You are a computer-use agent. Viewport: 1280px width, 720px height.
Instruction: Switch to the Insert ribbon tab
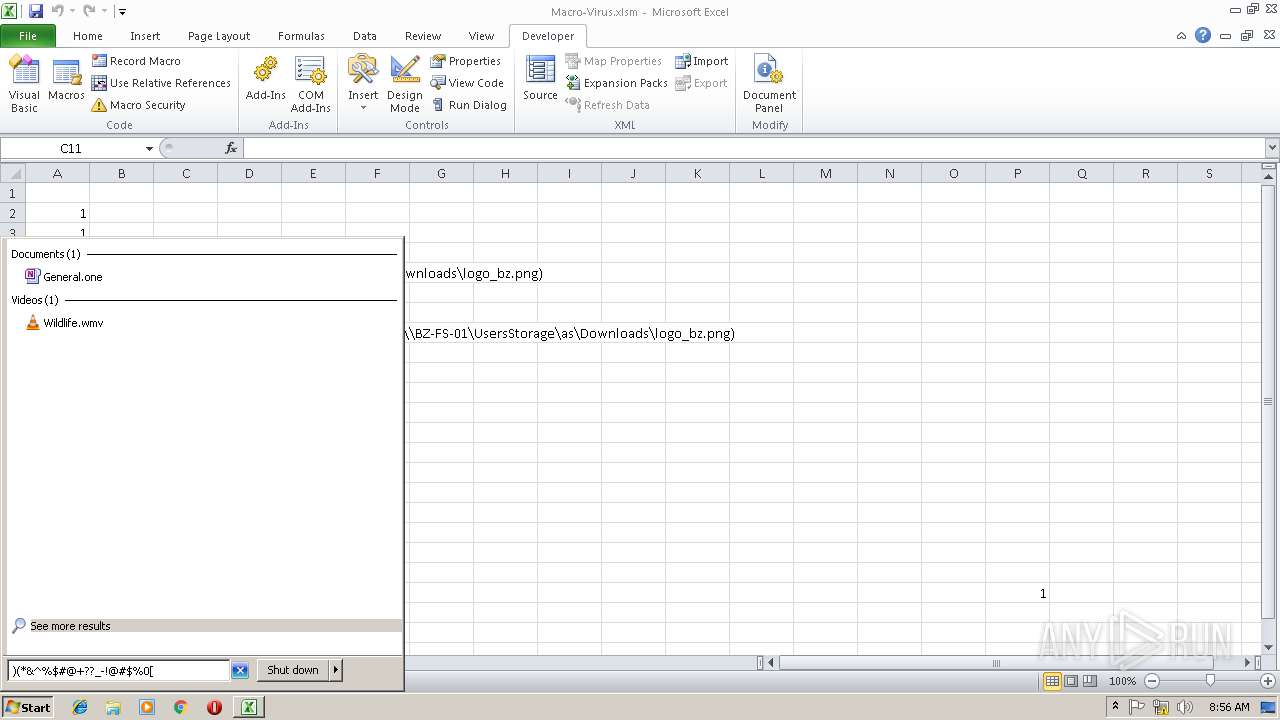[x=145, y=36]
